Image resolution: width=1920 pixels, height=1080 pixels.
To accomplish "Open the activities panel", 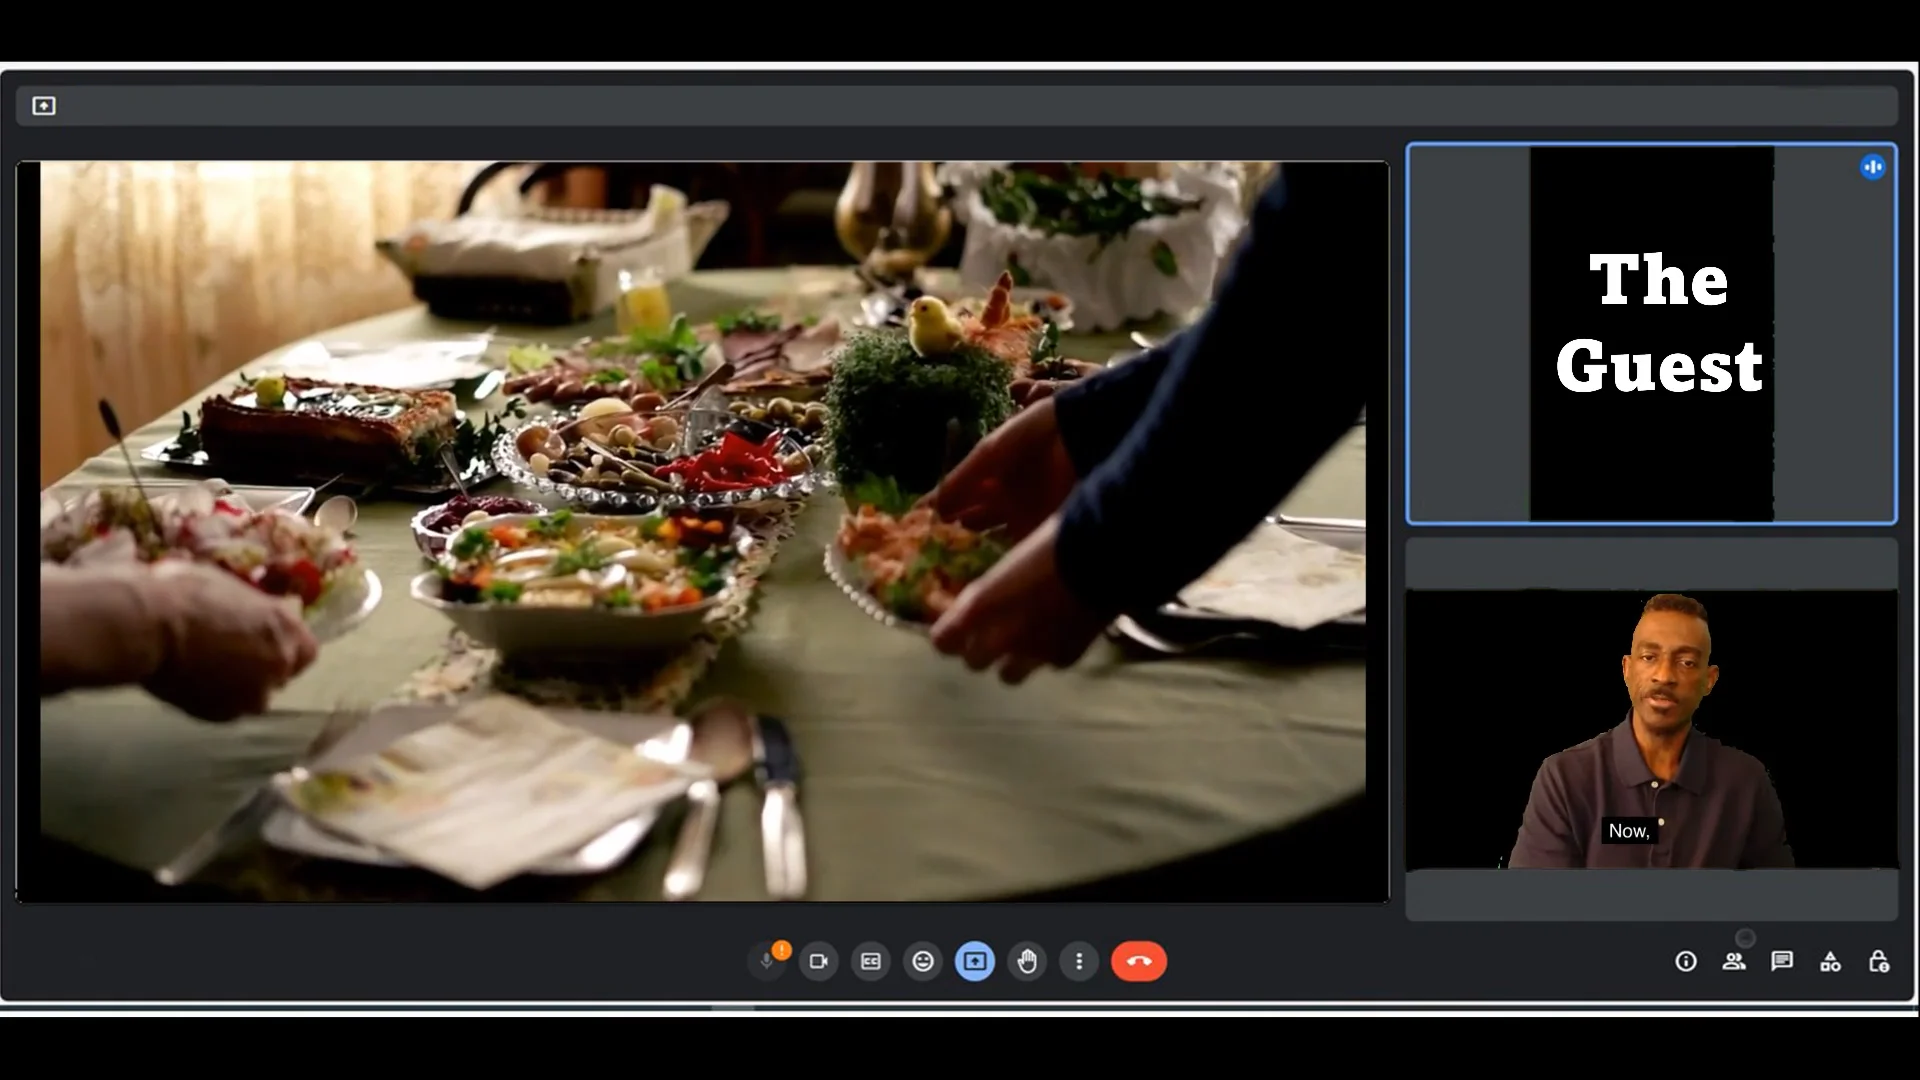I will pyautogui.click(x=1830, y=961).
